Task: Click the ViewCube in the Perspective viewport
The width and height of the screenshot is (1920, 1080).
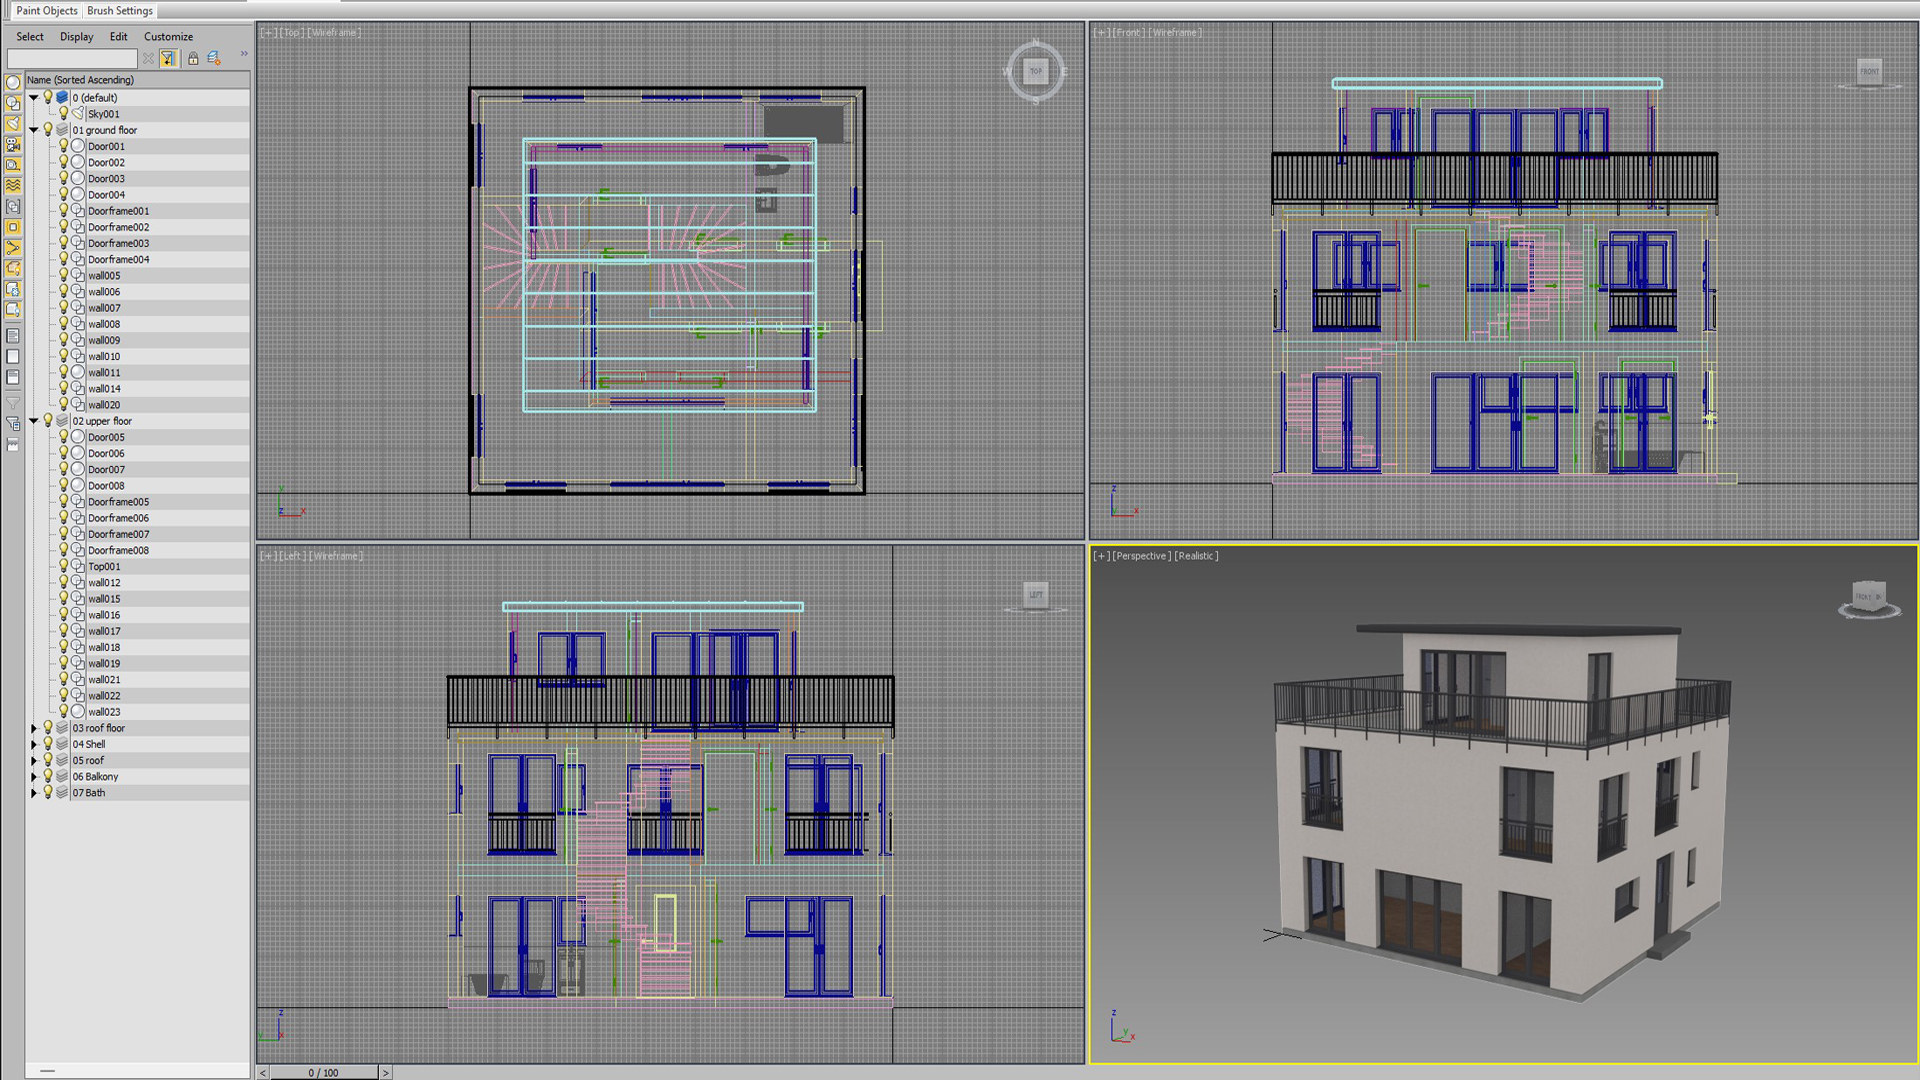Action: pyautogui.click(x=1868, y=597)
